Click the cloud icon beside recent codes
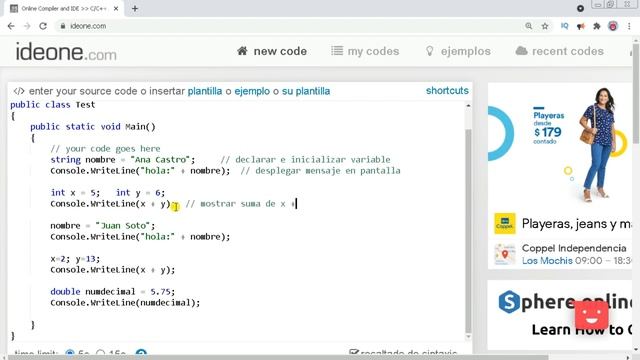640x360 pixels. pyautogui.click(x=521, y=51)
